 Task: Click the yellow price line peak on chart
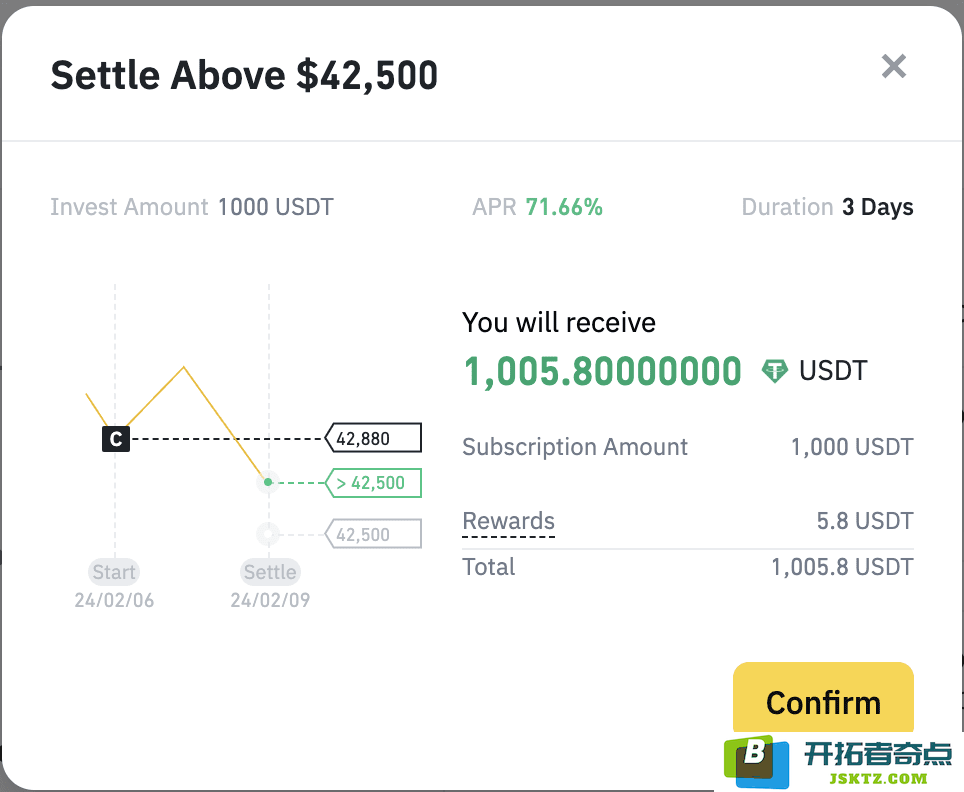coord(183,368)
